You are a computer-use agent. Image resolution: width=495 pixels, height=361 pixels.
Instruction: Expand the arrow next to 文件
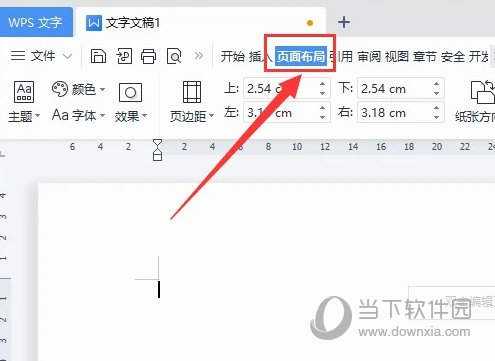67,56
